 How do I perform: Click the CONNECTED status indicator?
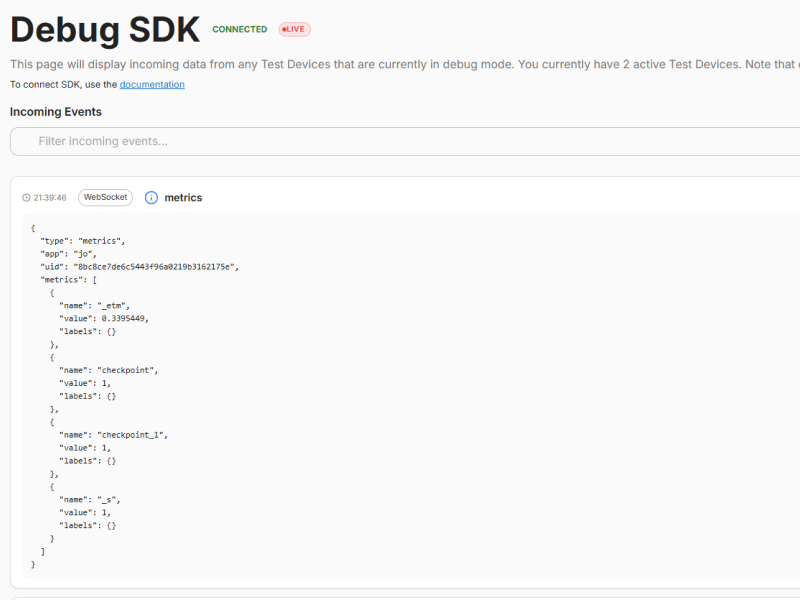[239, 29]
